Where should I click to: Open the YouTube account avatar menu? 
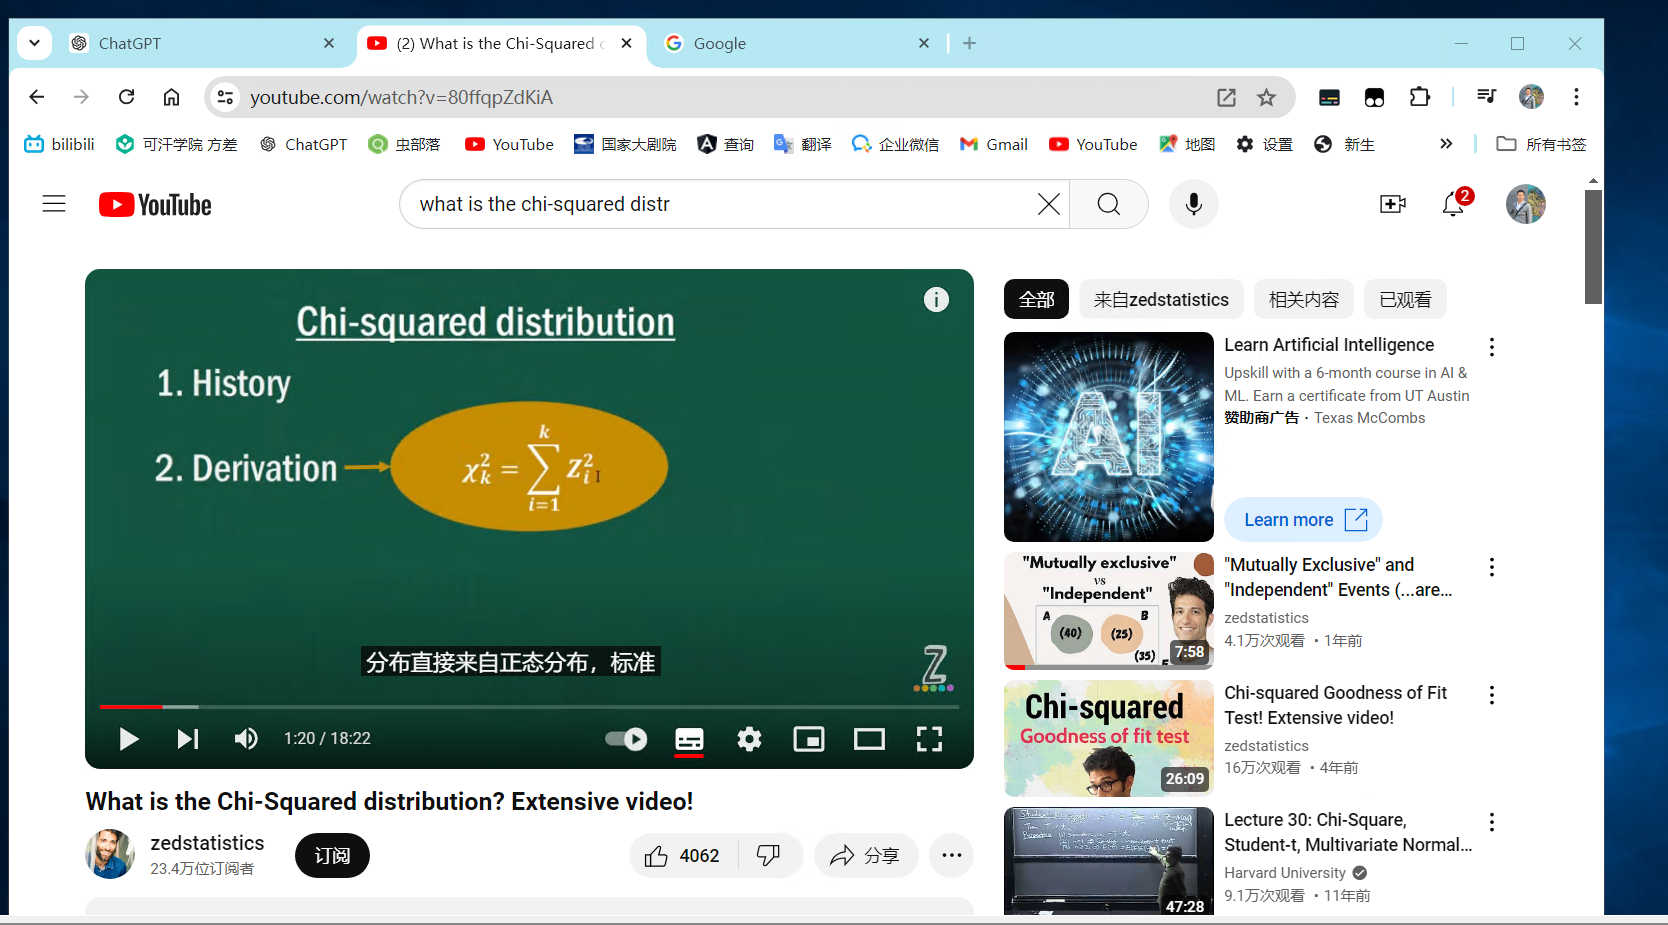[x=1525, y=204]
